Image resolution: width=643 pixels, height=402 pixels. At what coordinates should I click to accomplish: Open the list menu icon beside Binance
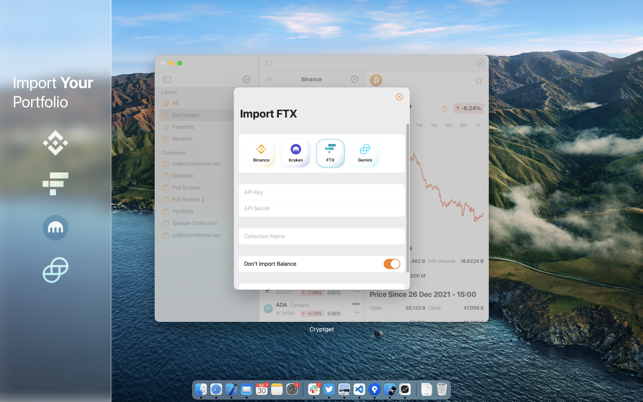pos(269,79)
